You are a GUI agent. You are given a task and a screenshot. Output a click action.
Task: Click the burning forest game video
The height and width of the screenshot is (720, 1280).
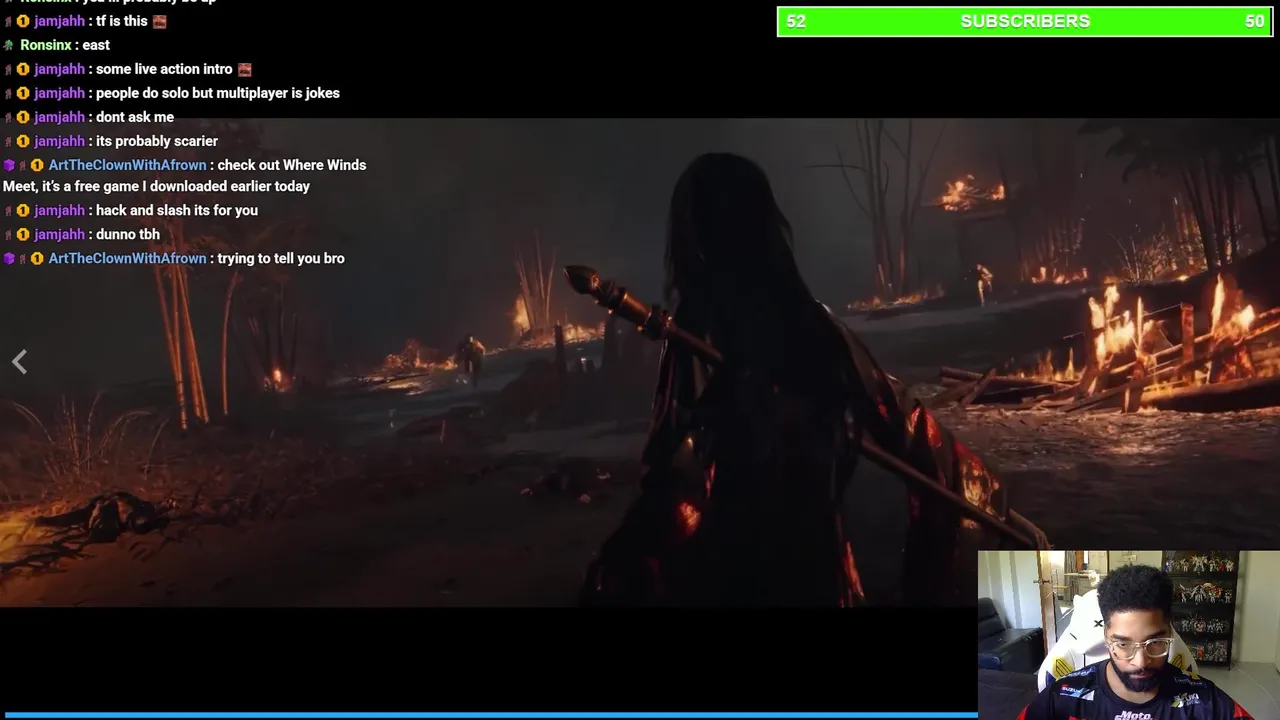pyautogui.click(x=640, y=362)
